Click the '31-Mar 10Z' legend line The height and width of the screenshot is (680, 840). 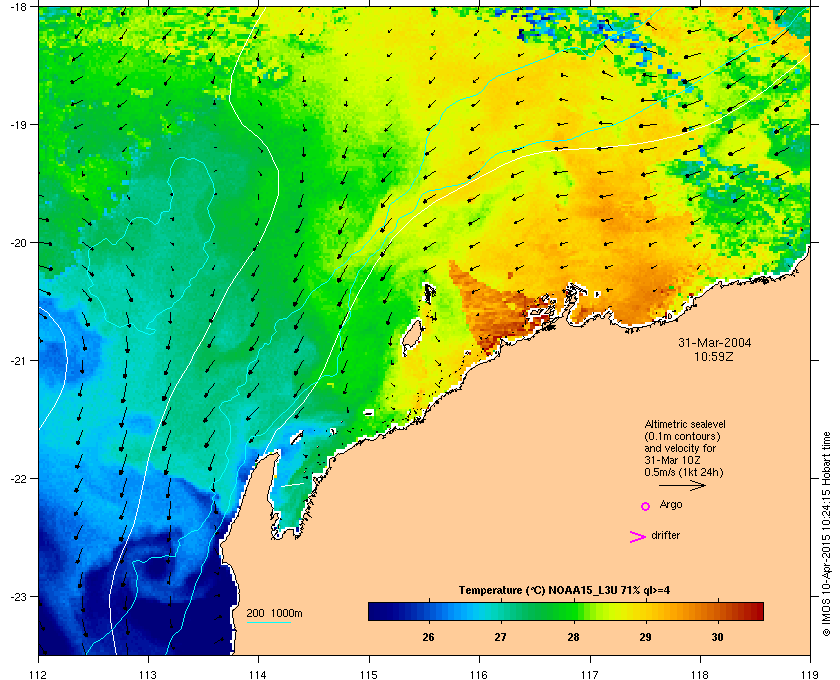[672, 460]
